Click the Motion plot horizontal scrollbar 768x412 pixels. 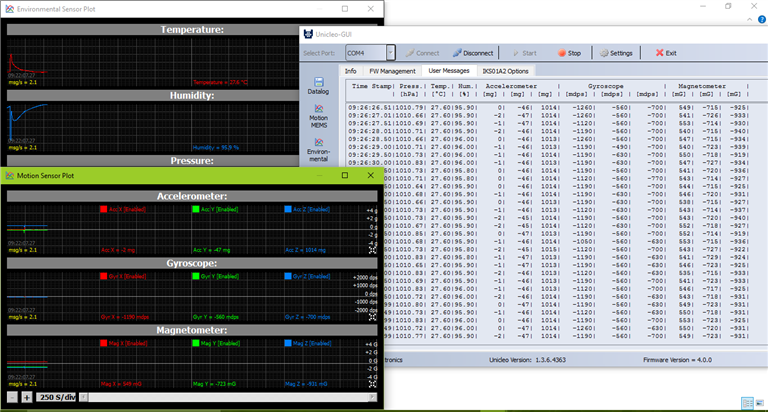(230, 398)
